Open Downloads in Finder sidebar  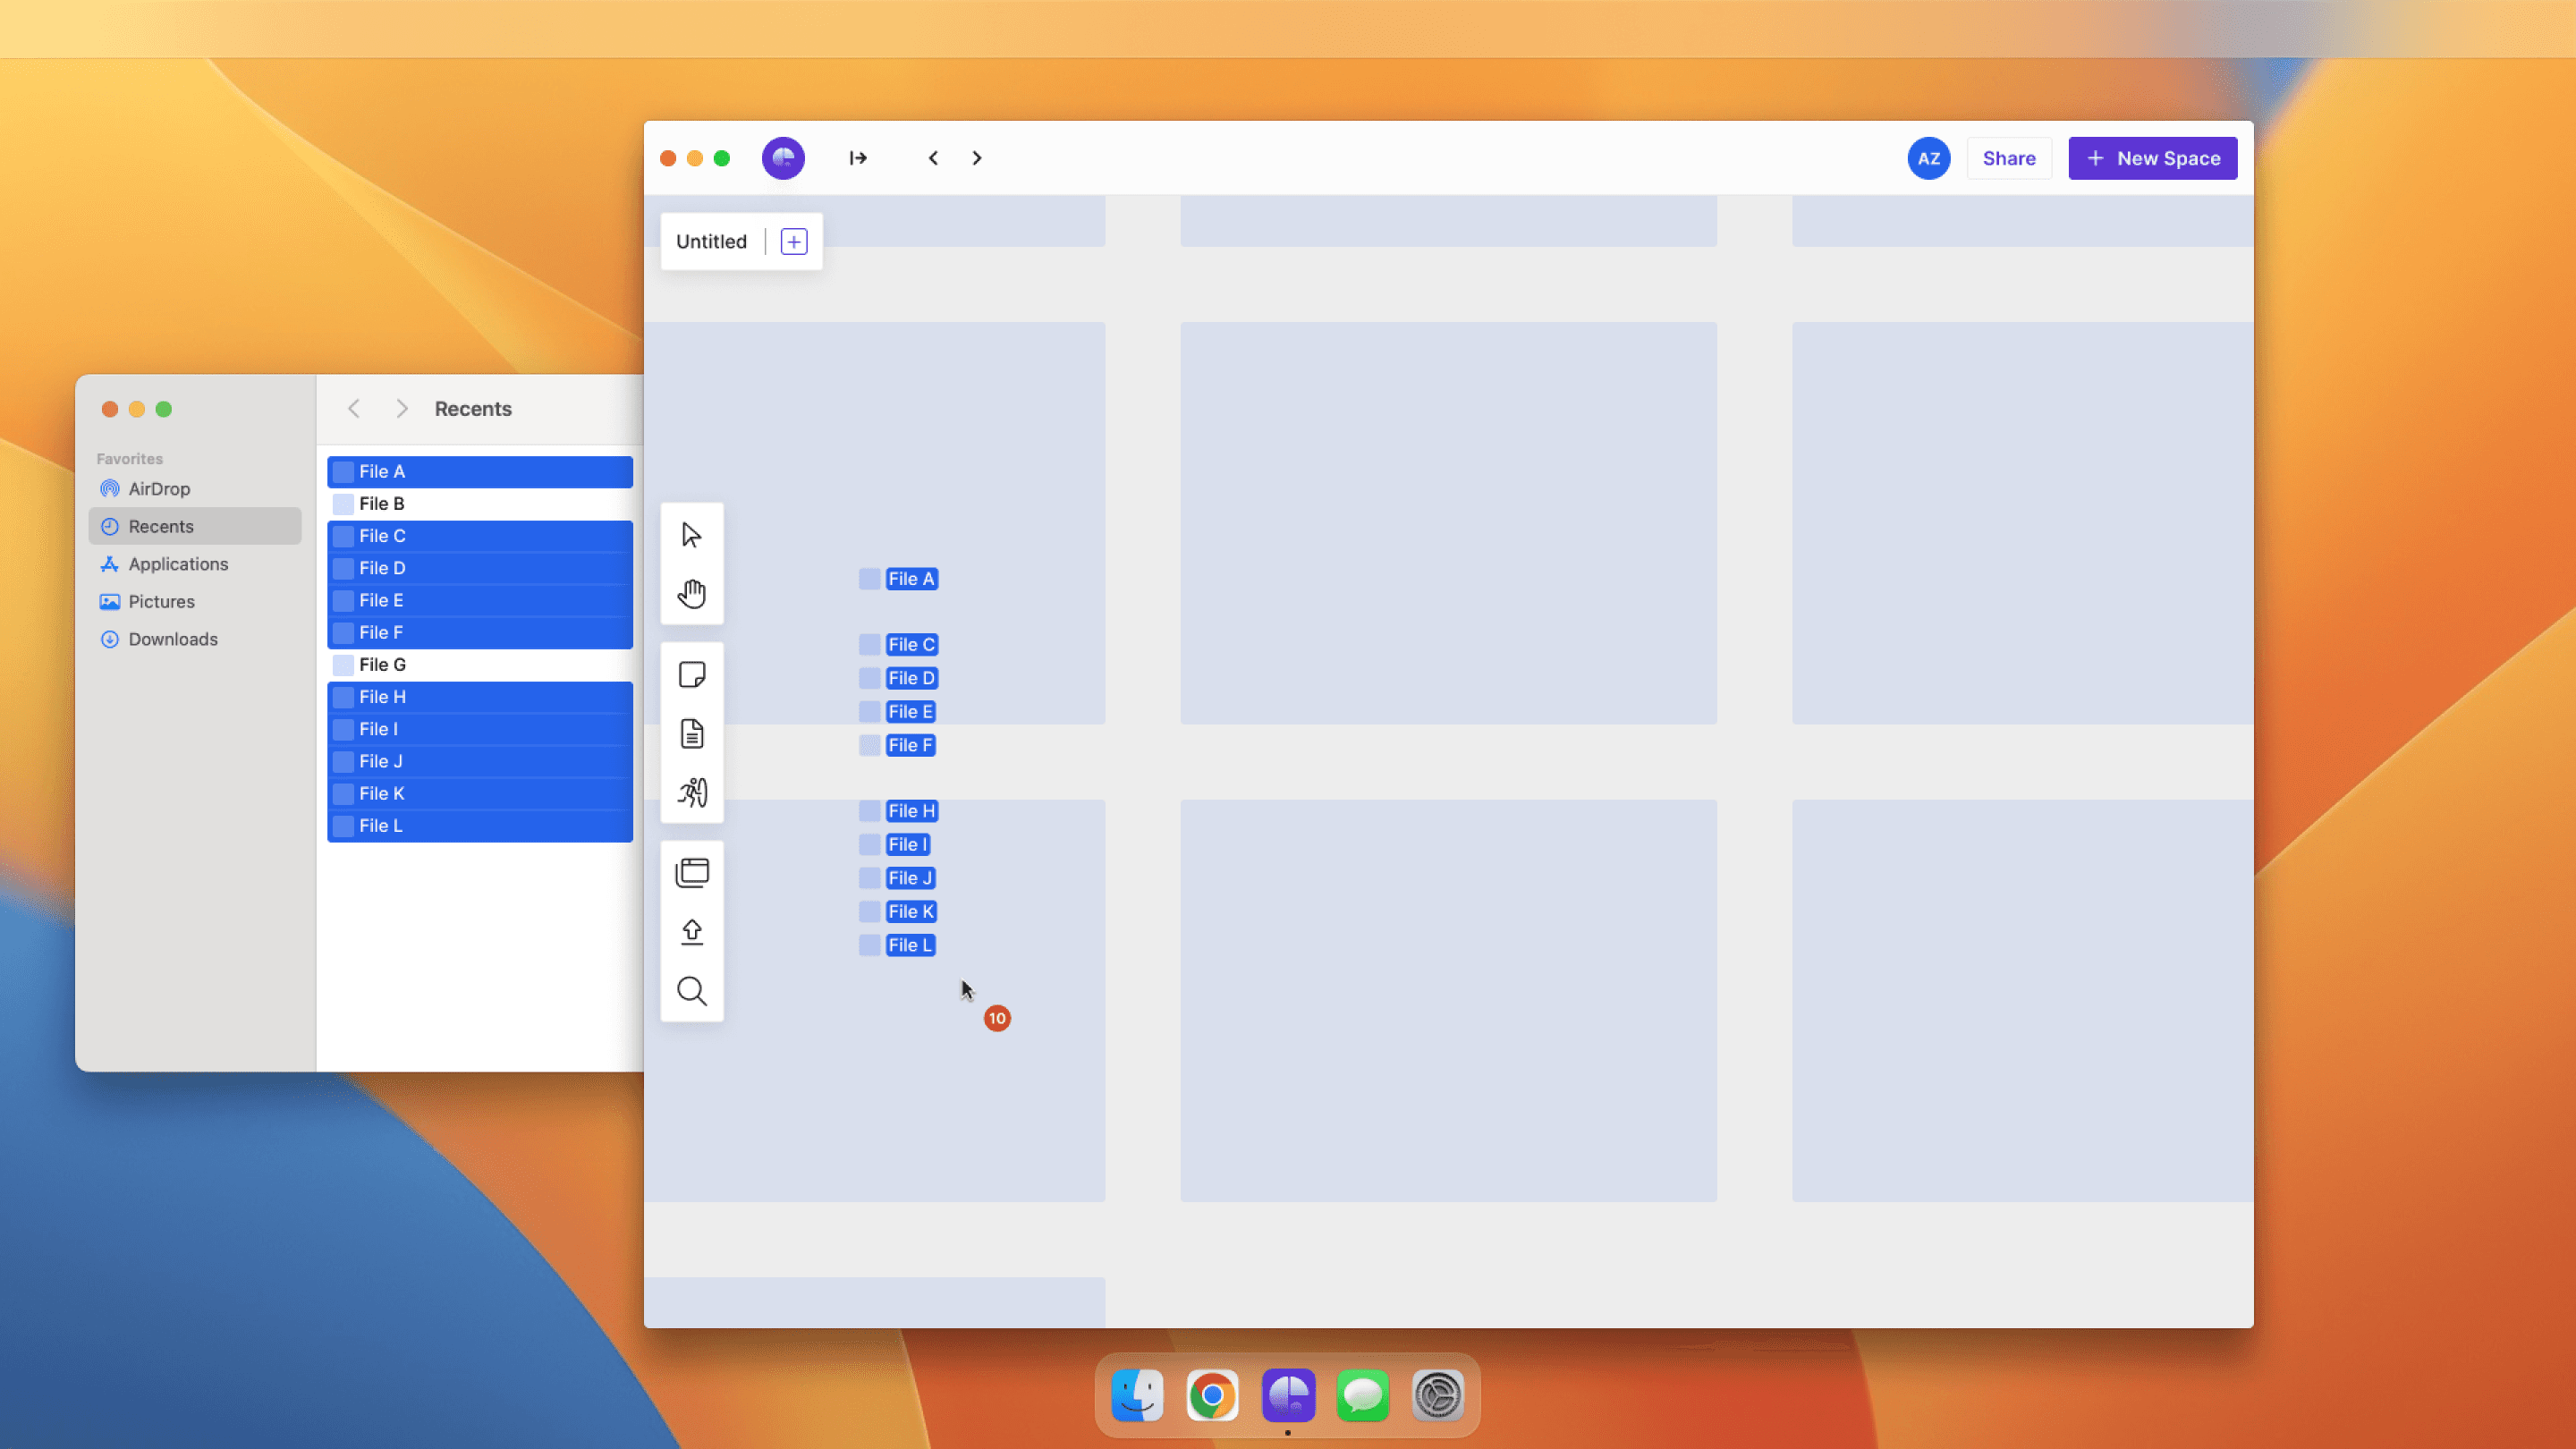coord(172,639)
